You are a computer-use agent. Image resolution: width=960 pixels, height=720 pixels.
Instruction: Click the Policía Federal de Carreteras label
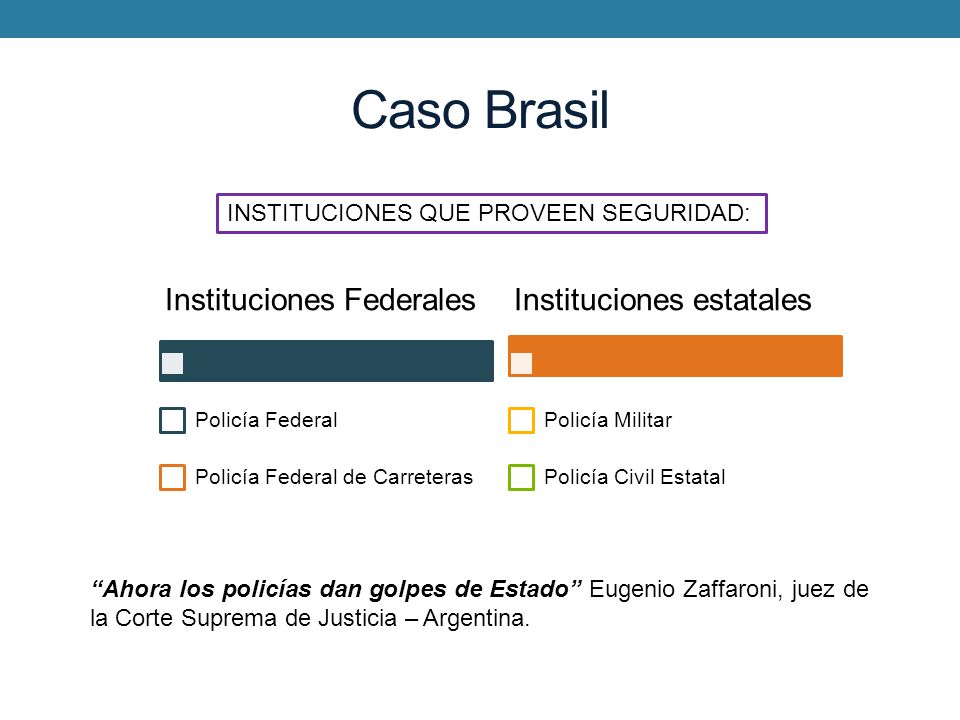pos(334,477)
